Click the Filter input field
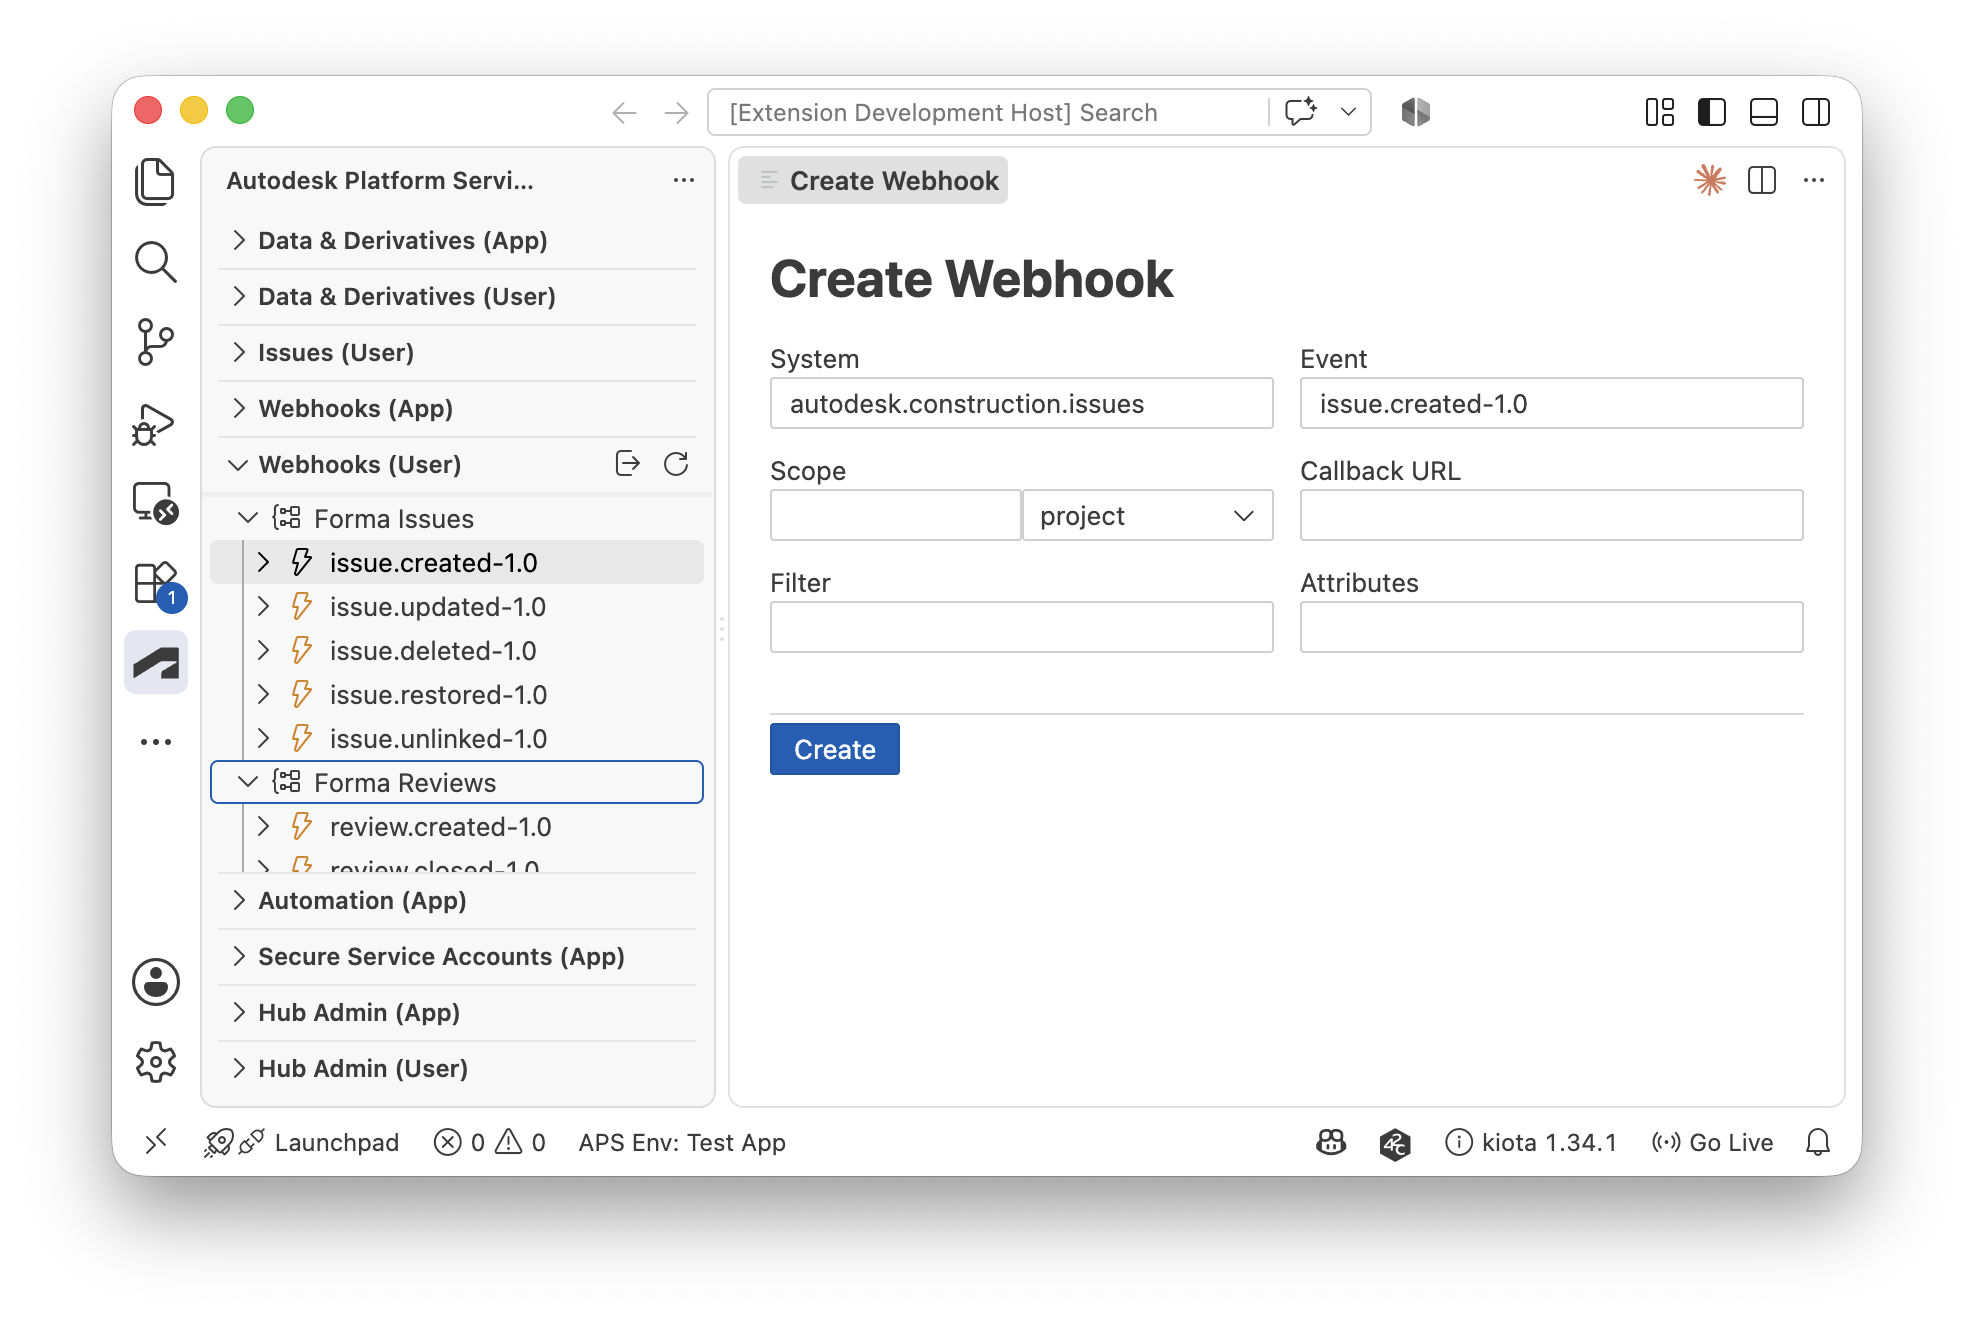 click(x=1021, y=628)
